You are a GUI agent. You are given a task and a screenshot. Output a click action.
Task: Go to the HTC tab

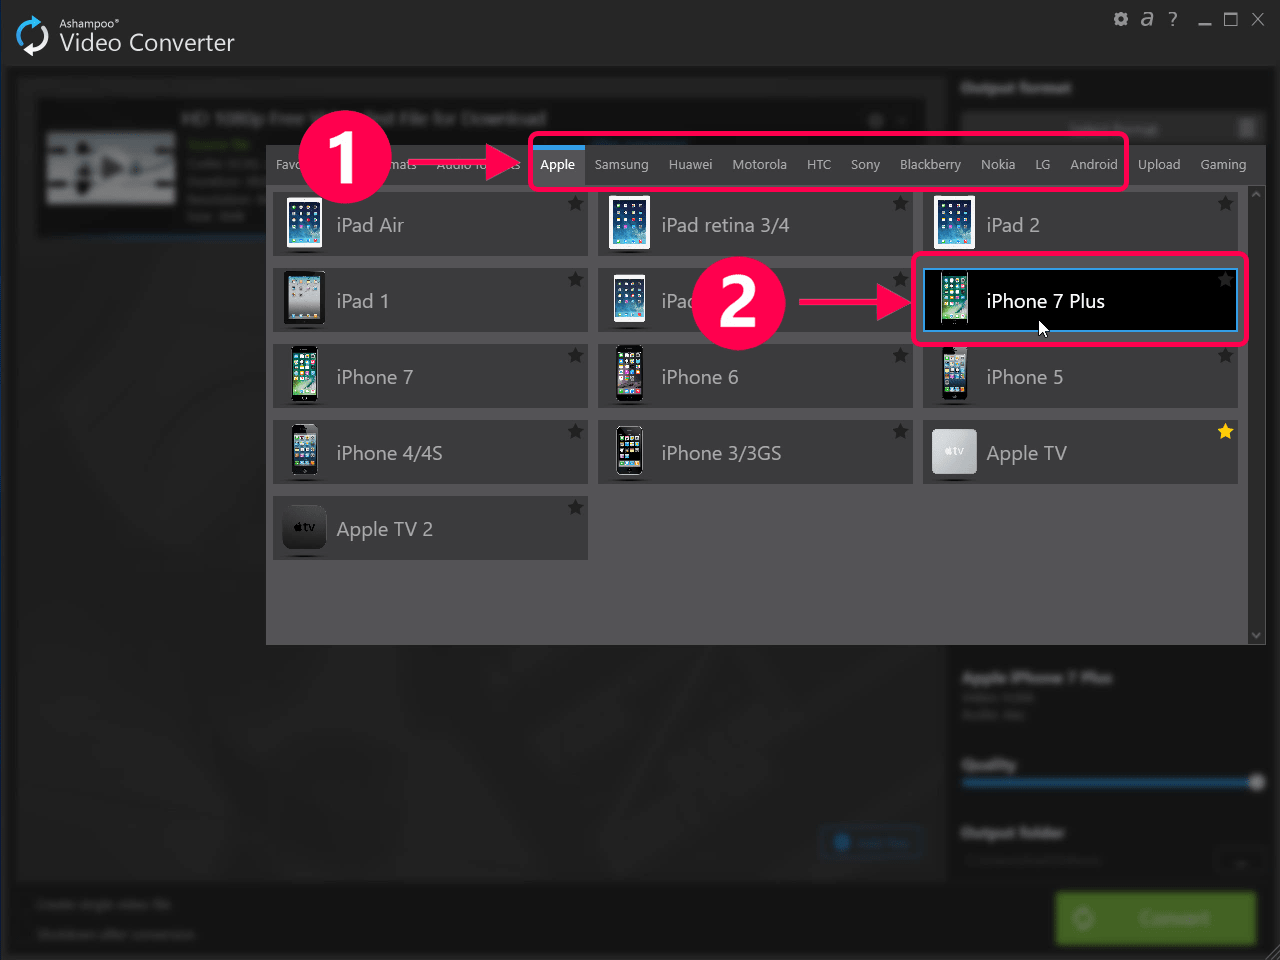click(x=819, y=165)
